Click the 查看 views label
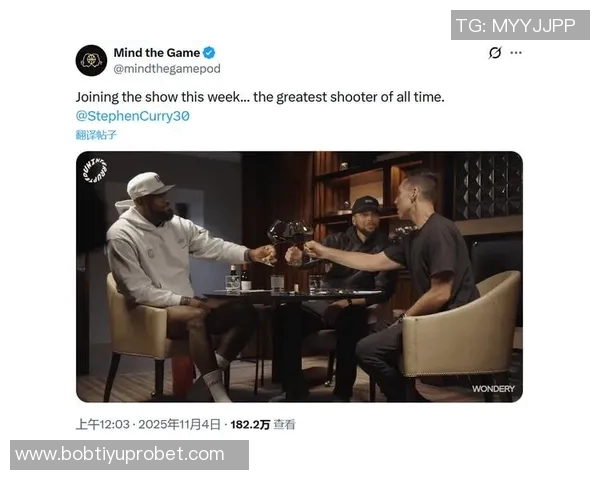The height and width of the screenshot is (480, 600). pyautogui.click(x=284, y=424)
